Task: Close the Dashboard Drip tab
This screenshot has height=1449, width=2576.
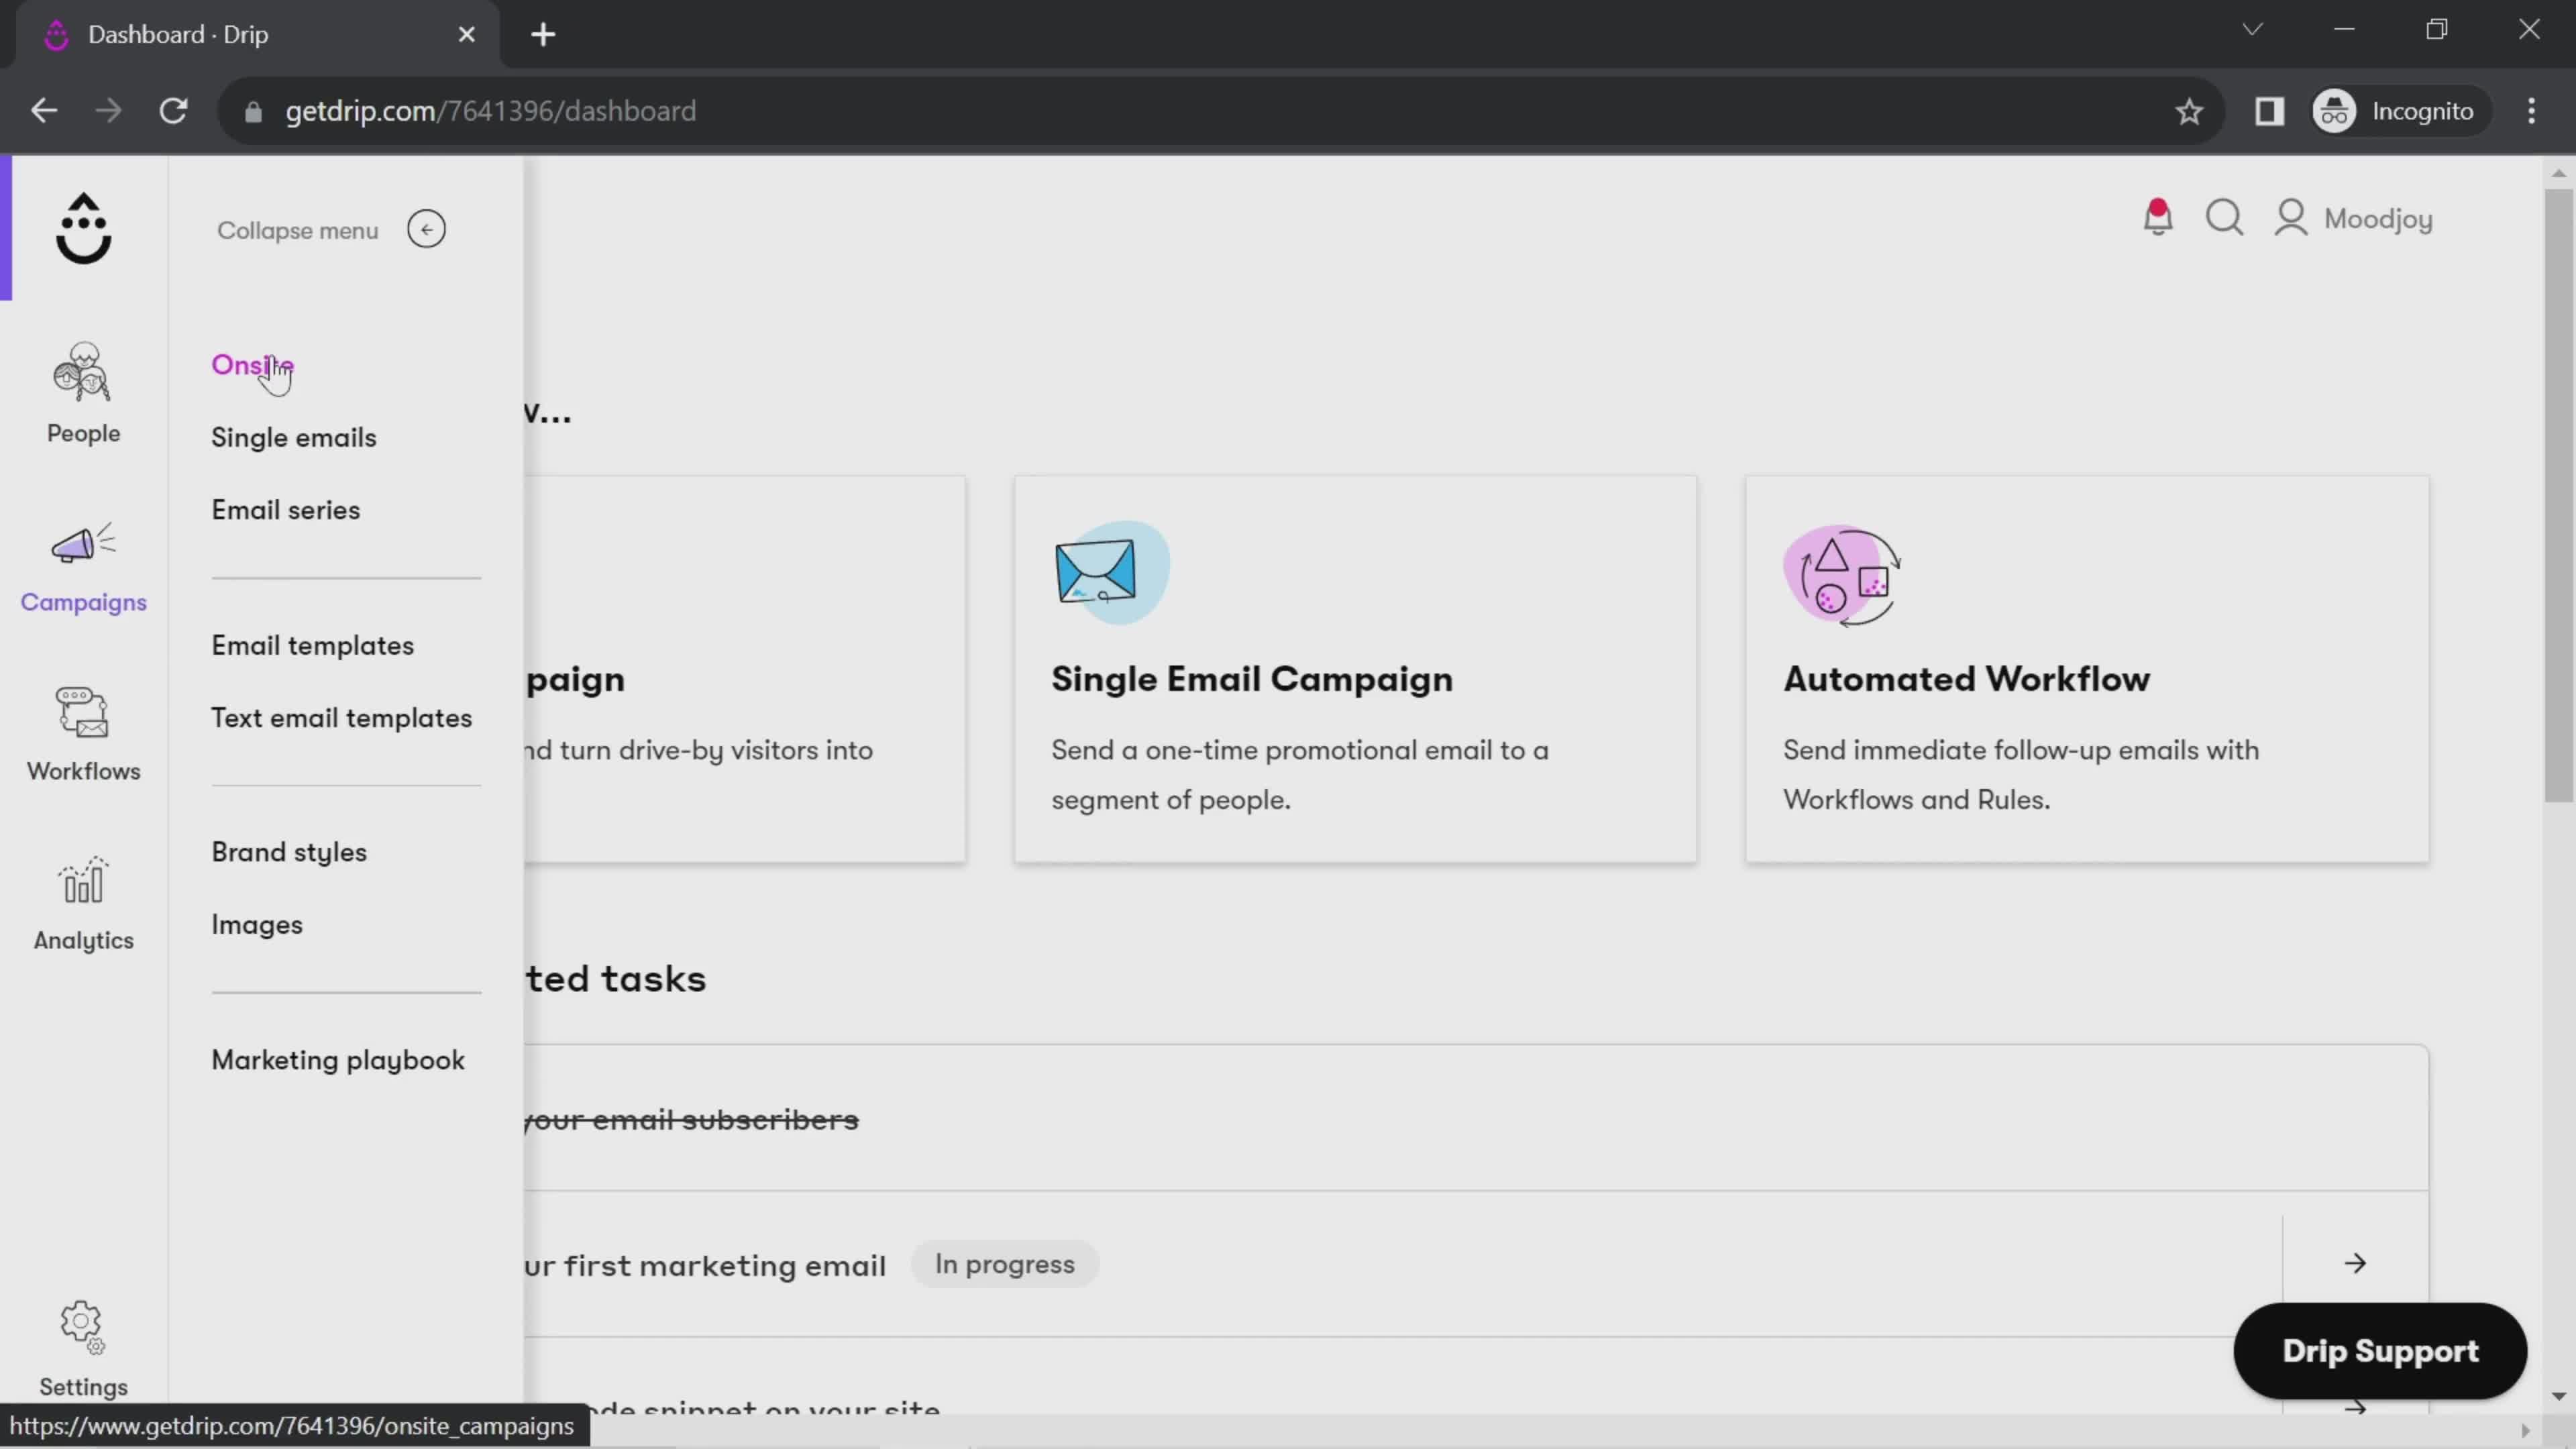Action: point(466,35)
